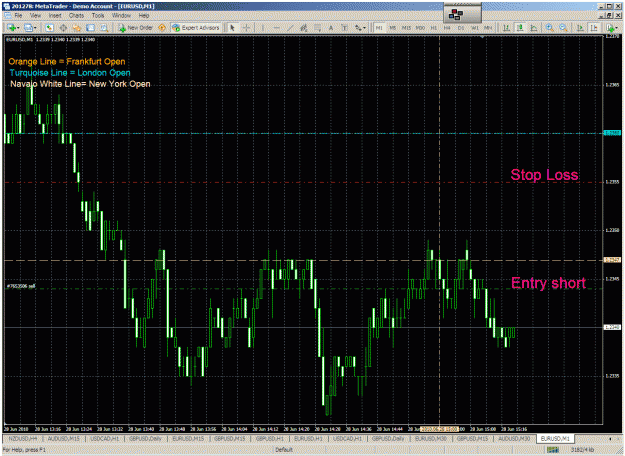The width and height of the screenshot is (625, 456).
Task: Choose the Text 'A' tool
Action: pos(331,28)
